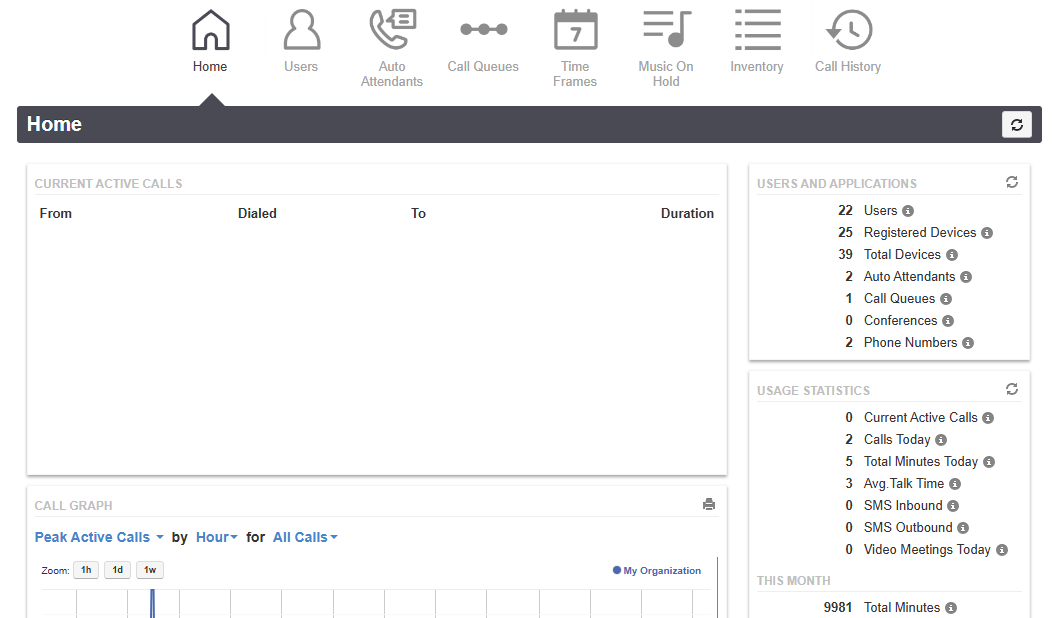Image resolution: width=1060 pixels, height=618 pixels.
Task: Open Music On Hold settings
Action: click(666, 31)
